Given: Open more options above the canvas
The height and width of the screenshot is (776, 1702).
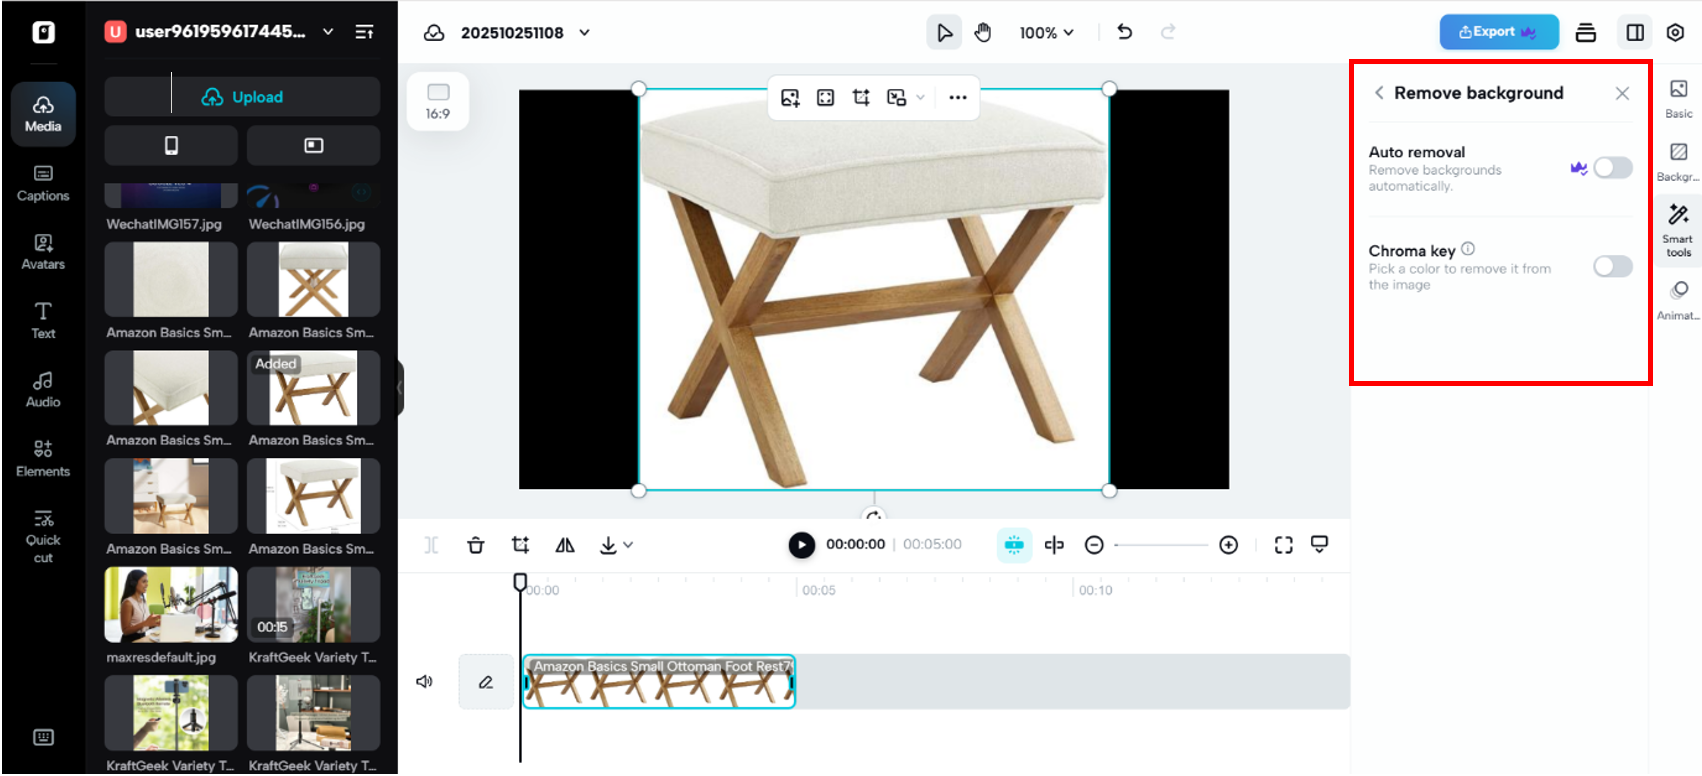Looking at the screenshot, I should (957, 98).
